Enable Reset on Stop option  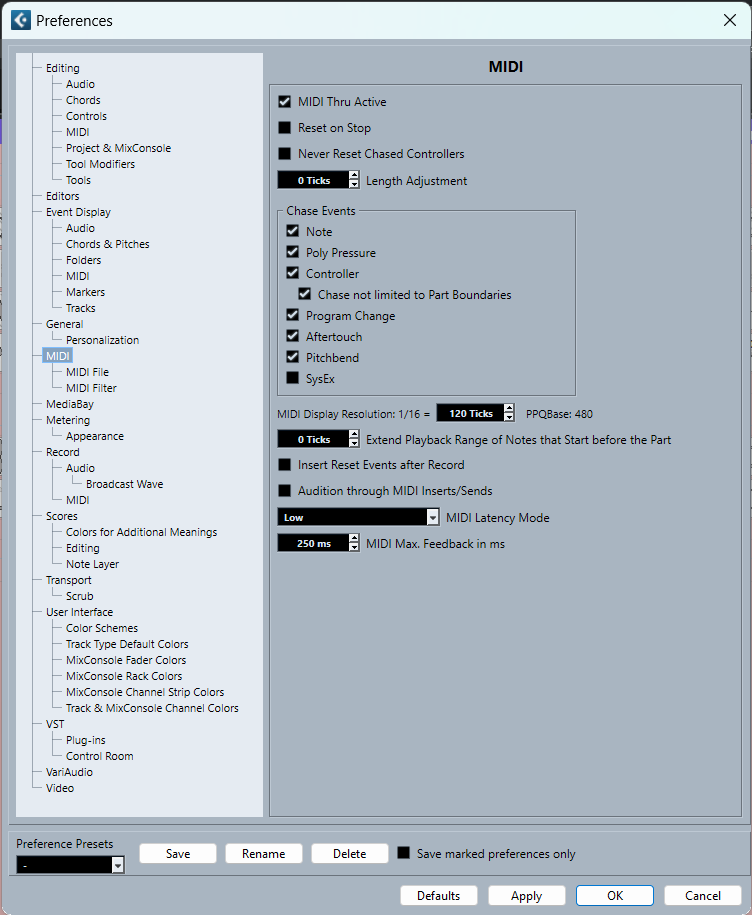[285, 128]
